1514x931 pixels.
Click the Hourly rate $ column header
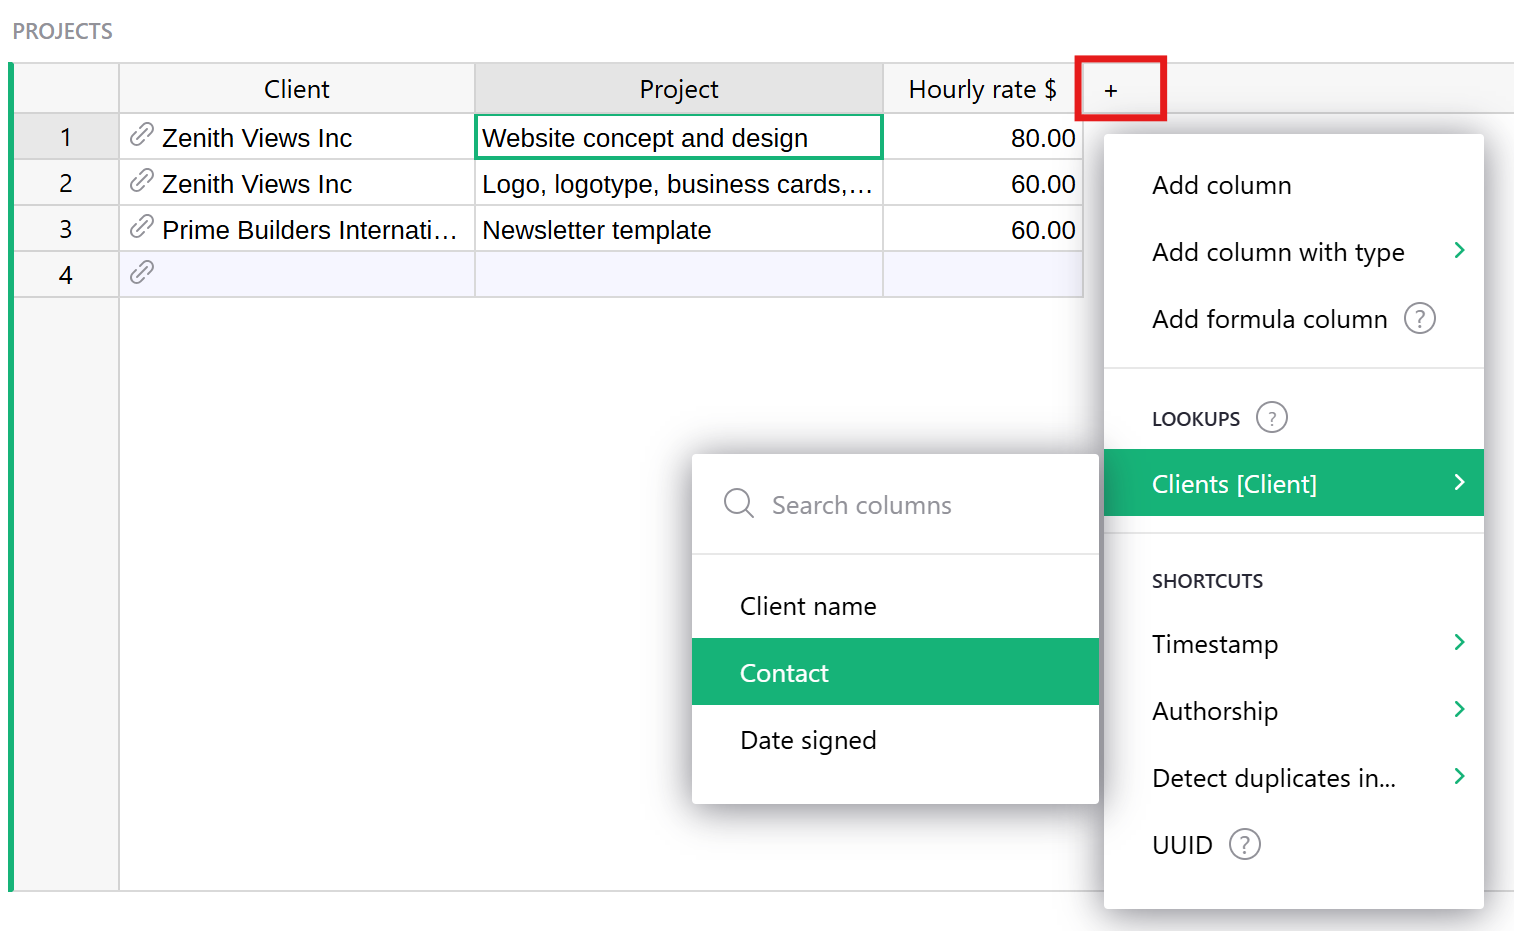click(981, 90)
